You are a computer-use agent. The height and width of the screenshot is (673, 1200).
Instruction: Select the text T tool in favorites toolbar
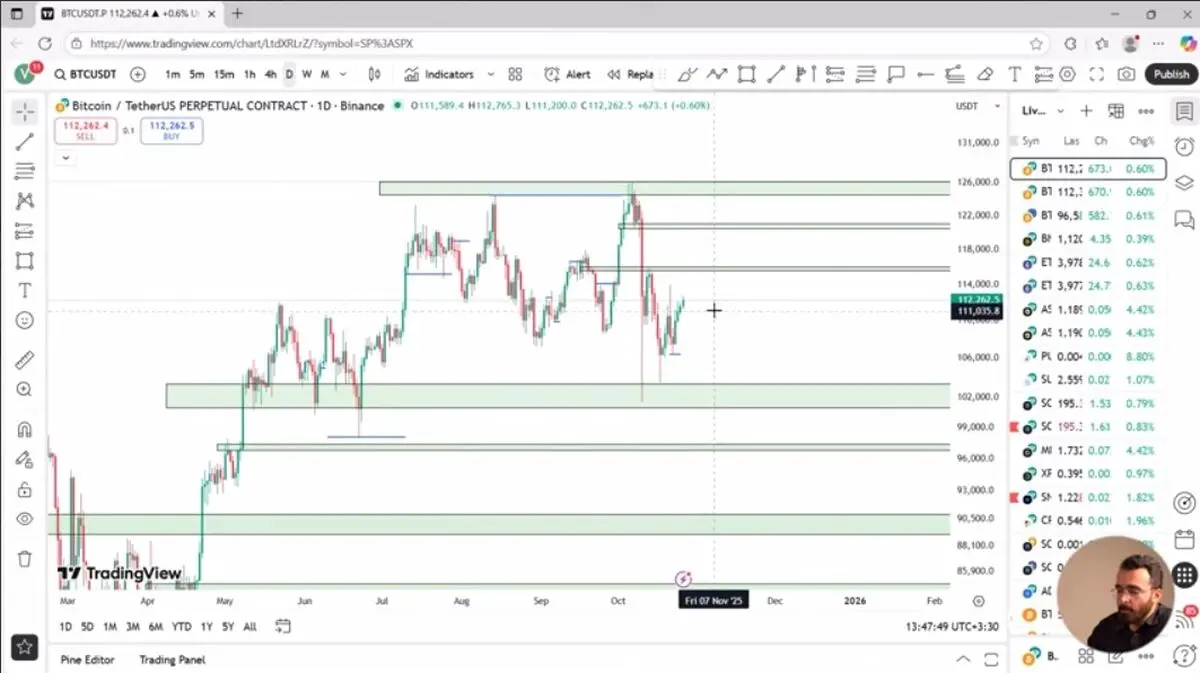(1015, 74)
